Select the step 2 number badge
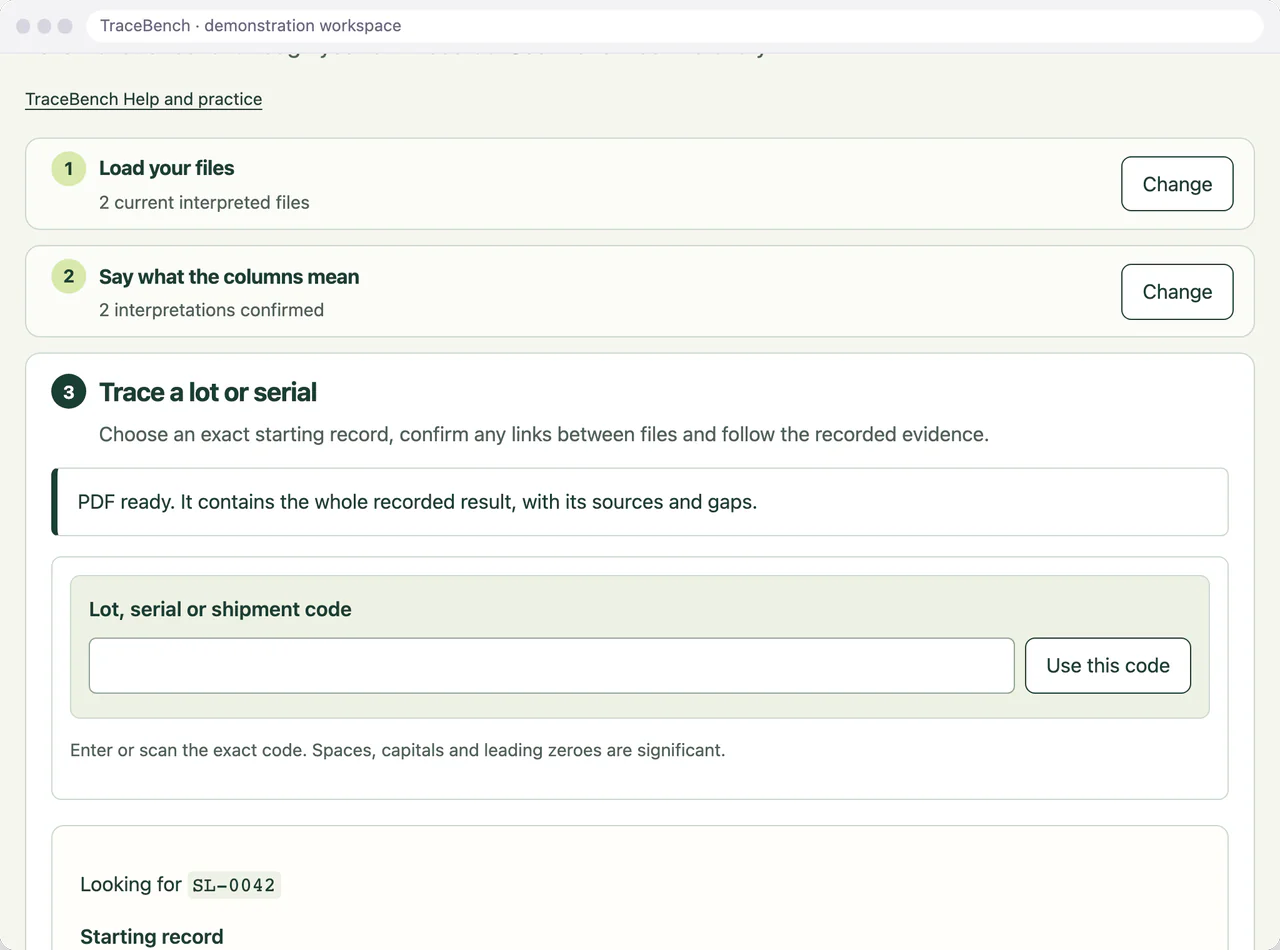The image size is (1280, 950). click(x=68, y=276)
